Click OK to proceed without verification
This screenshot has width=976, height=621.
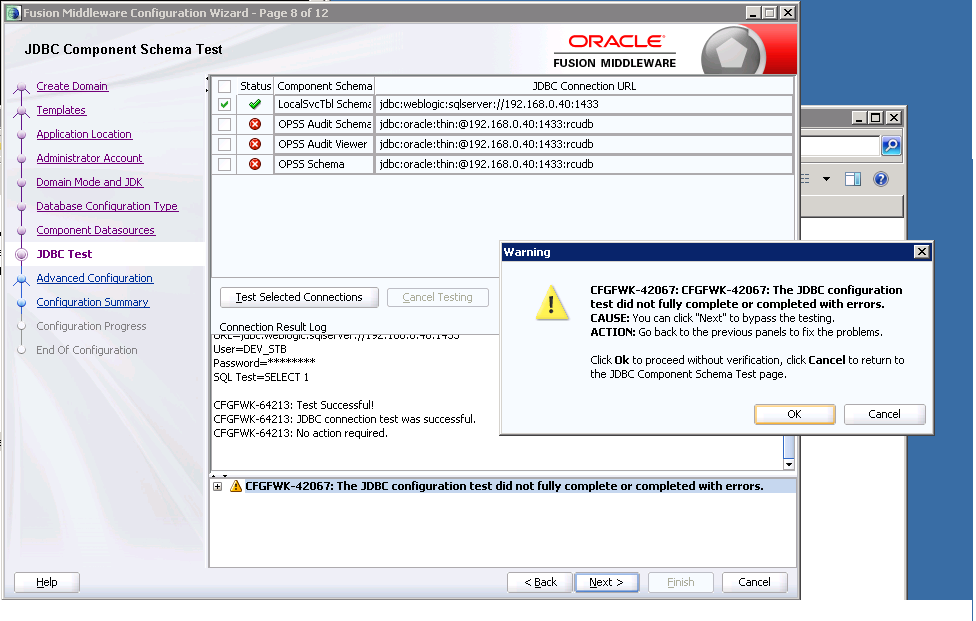[794, 414]
